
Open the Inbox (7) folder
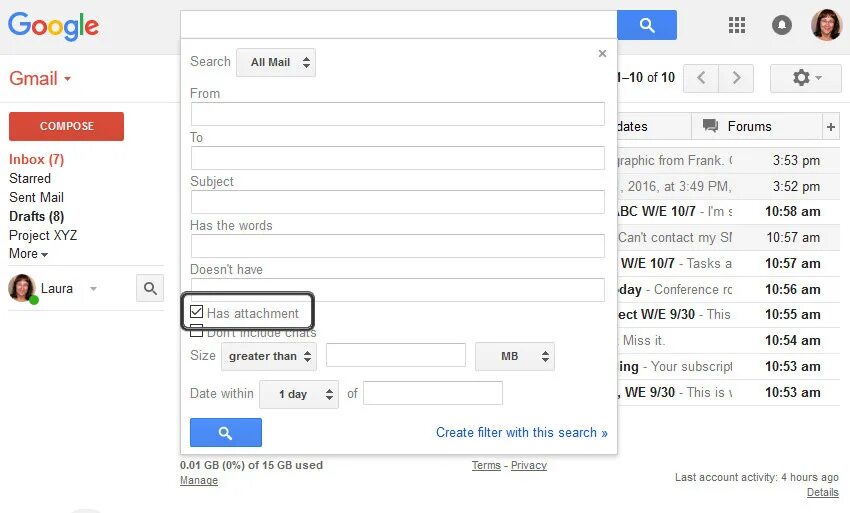[x=36, y=159]
